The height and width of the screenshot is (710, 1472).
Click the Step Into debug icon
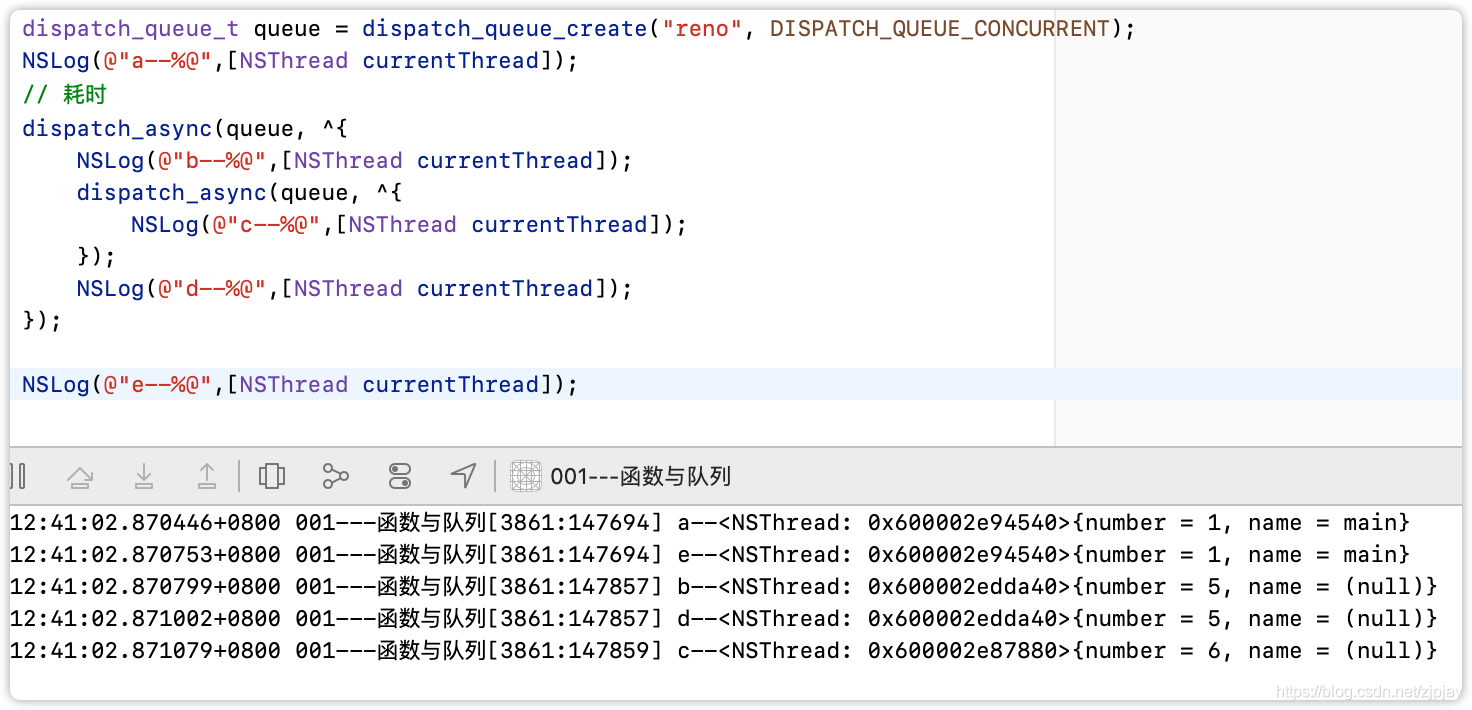point(144,476)
